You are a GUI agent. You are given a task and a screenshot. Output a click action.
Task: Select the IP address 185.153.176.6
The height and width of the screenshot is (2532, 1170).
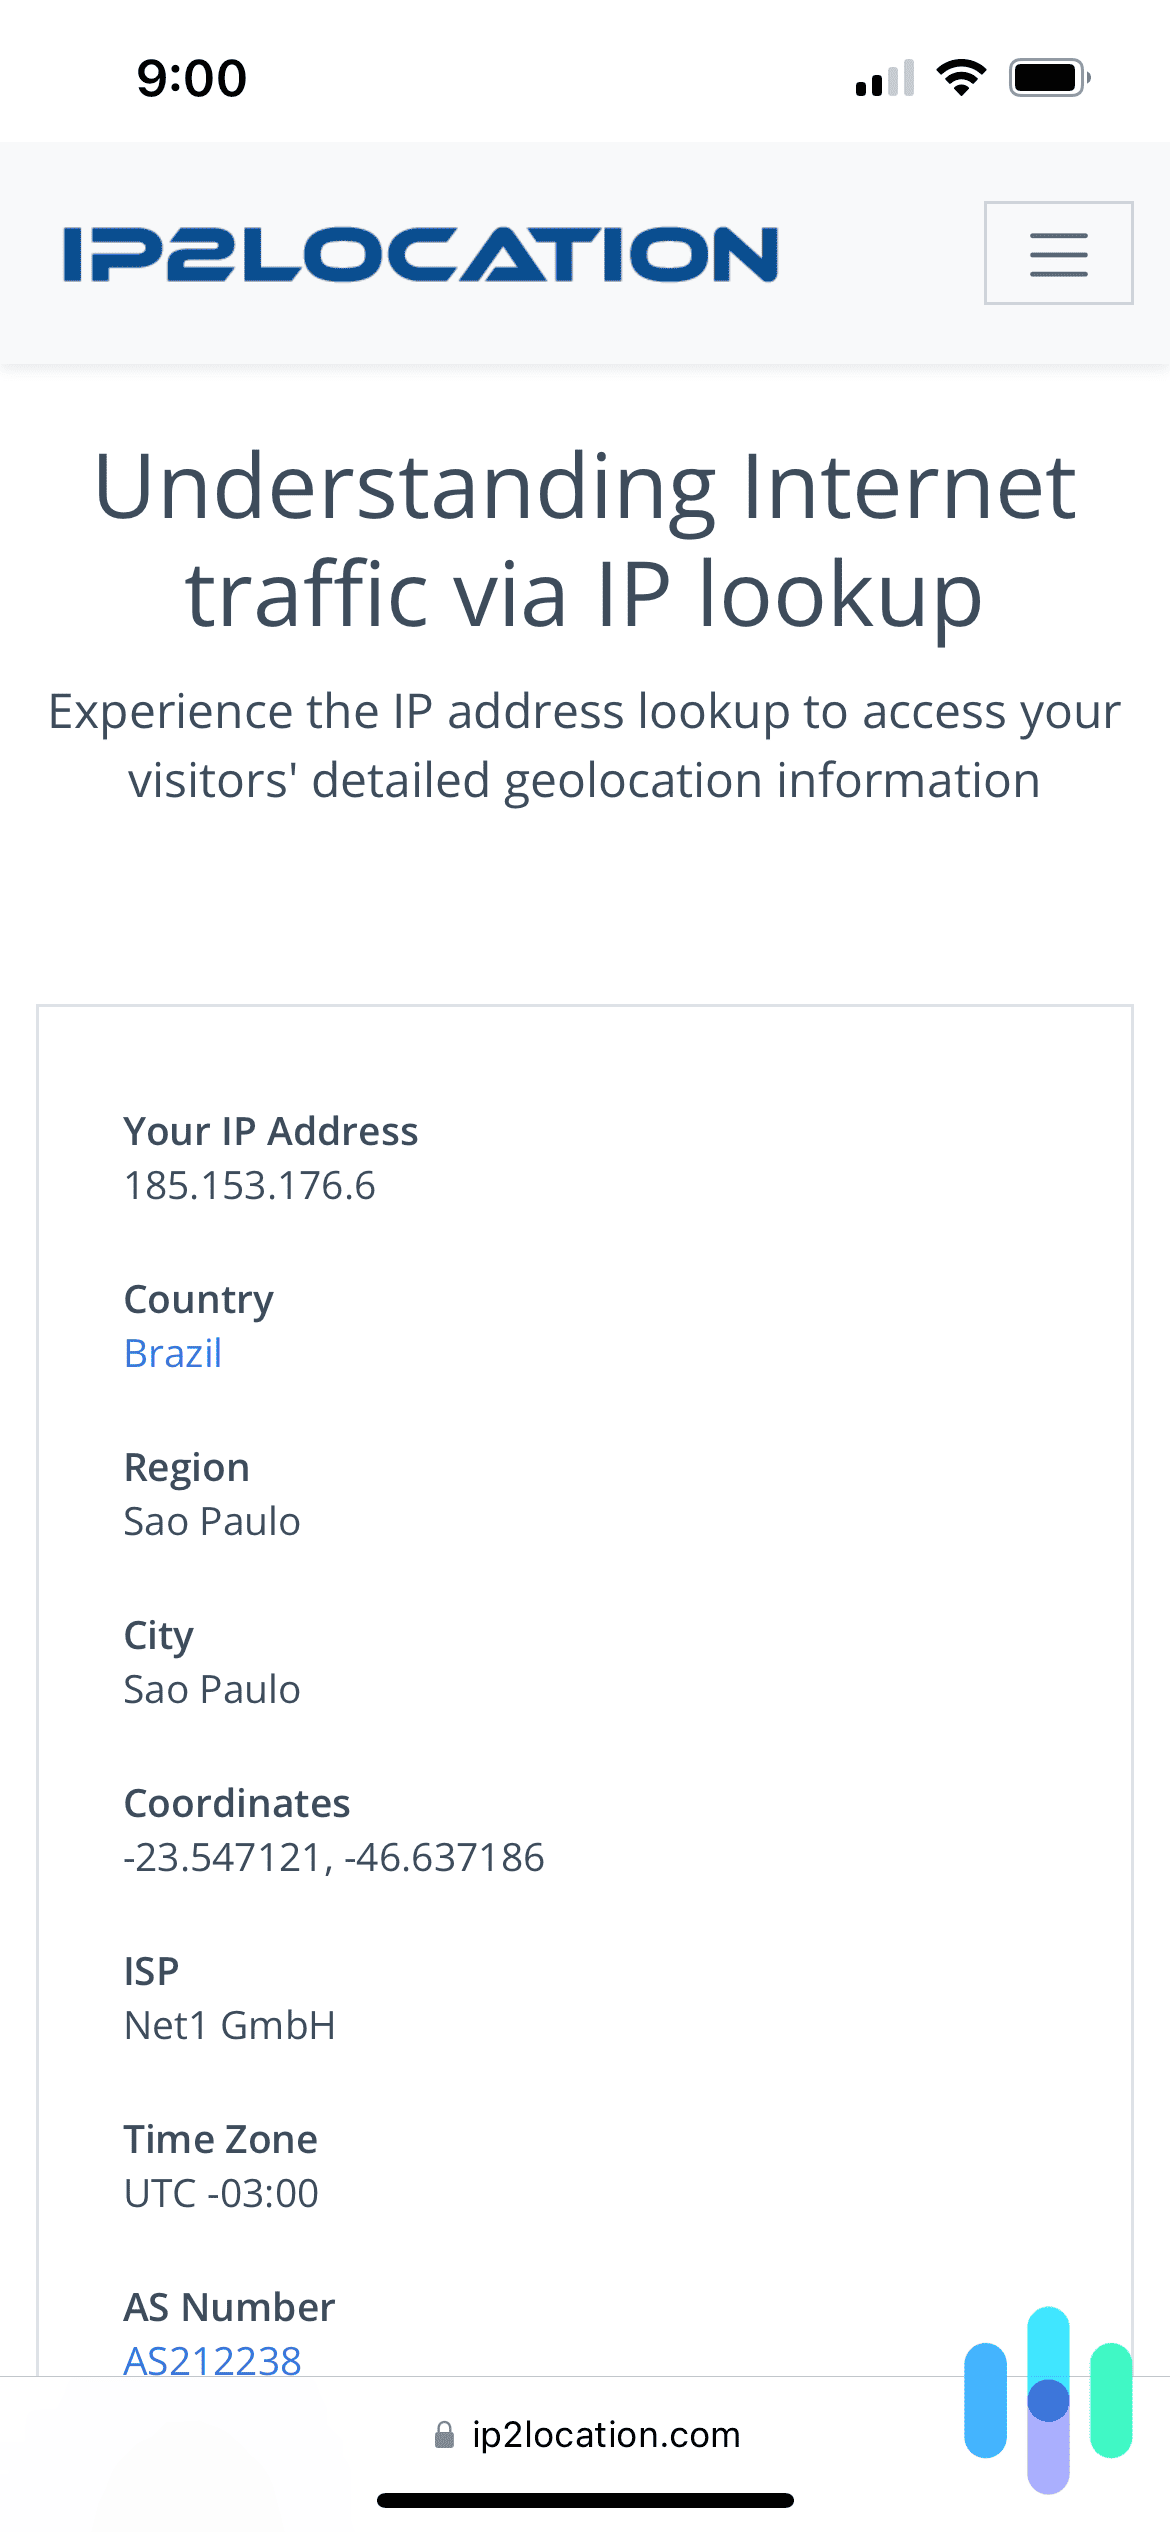[250, 1186]
